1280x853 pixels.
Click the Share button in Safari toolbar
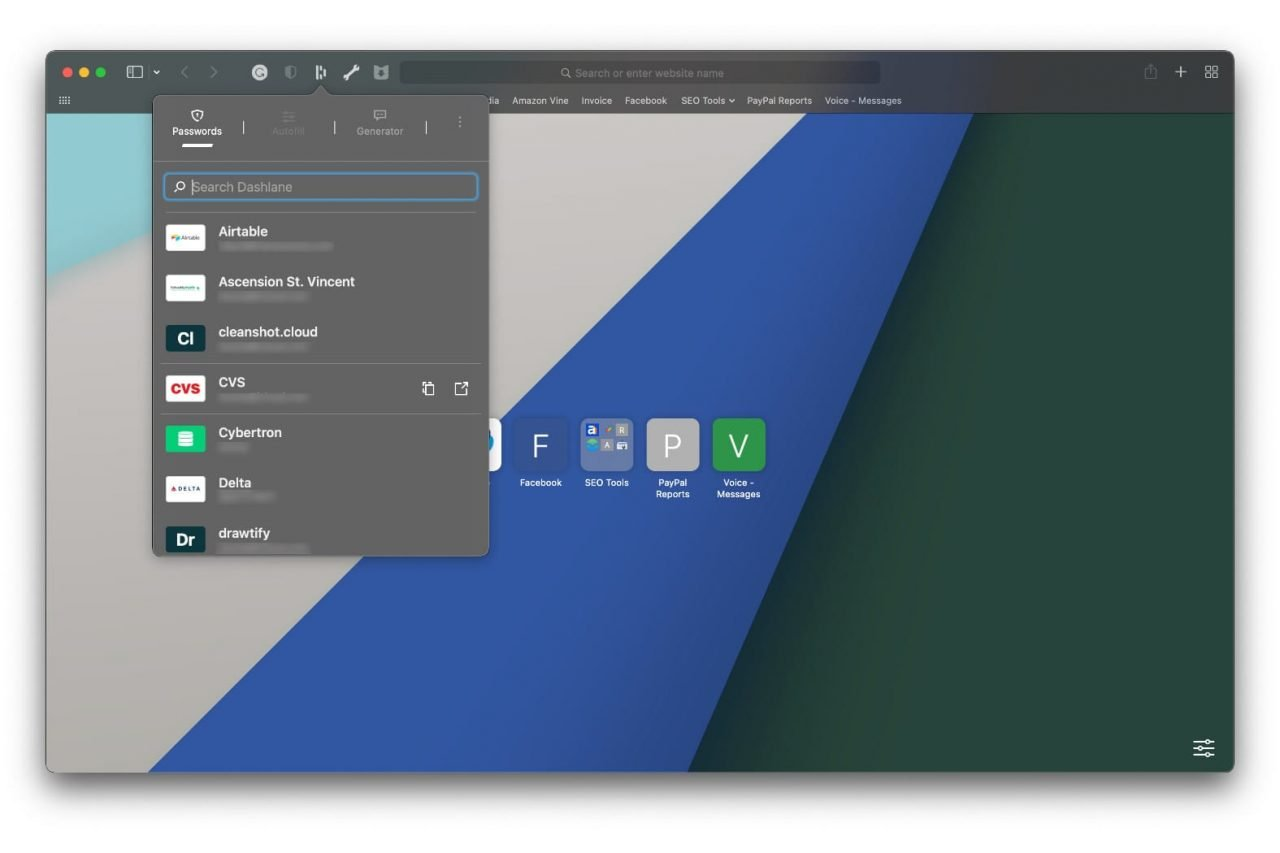click(1151, 72)
